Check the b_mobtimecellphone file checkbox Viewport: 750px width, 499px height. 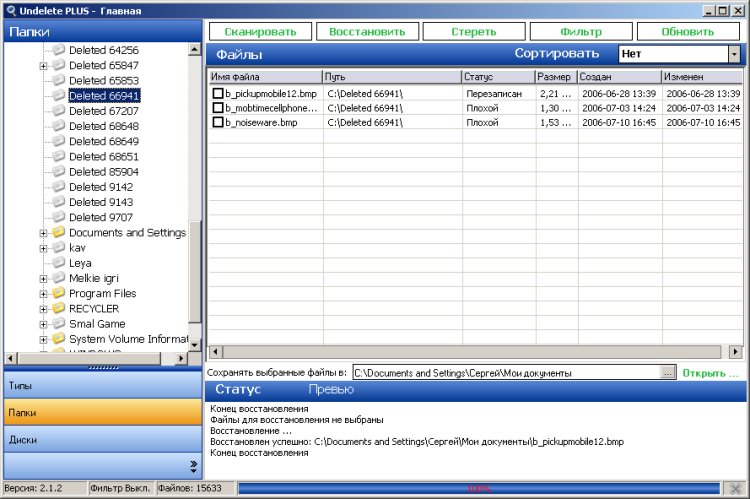(x=218, y=108)
